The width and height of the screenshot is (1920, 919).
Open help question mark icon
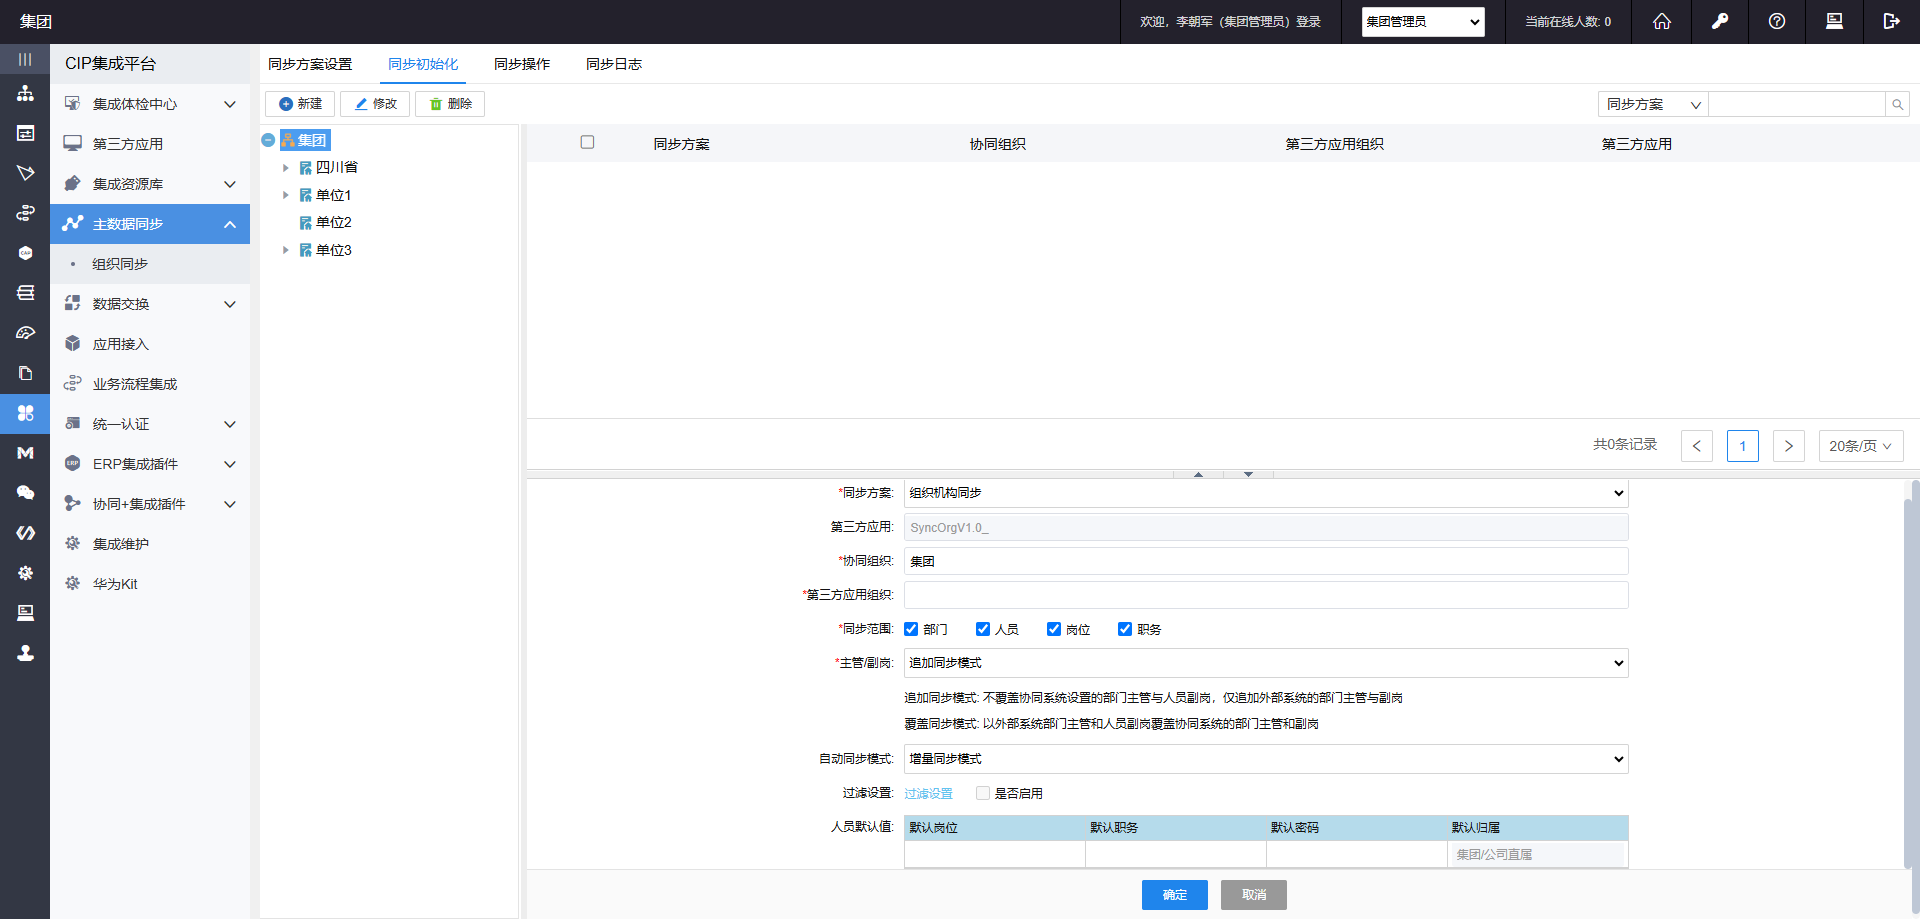1776,21
